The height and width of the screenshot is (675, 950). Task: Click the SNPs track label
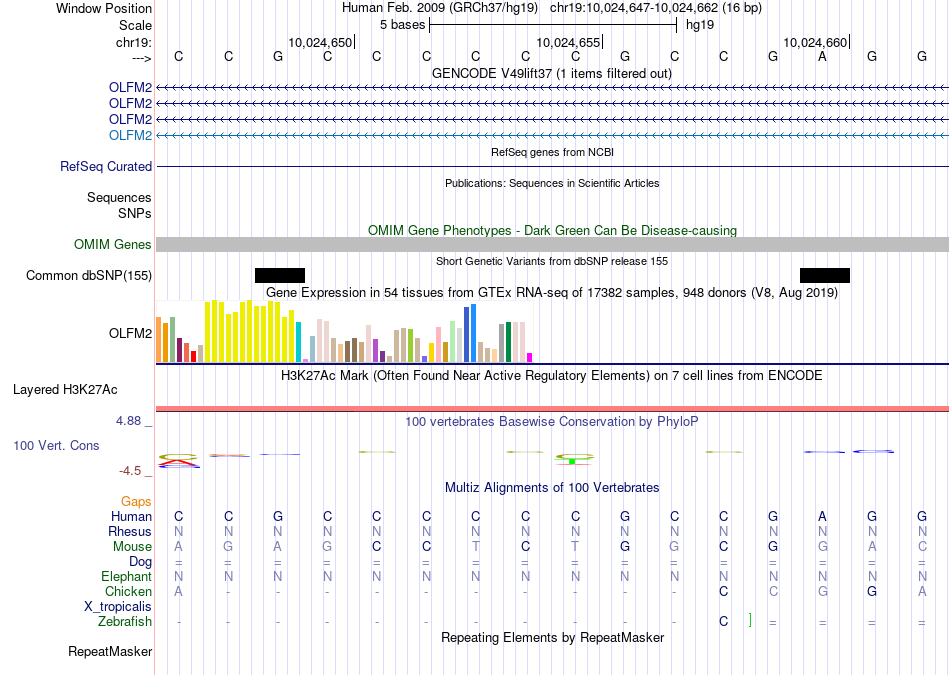pyautogui.click(x=135, y=213)
